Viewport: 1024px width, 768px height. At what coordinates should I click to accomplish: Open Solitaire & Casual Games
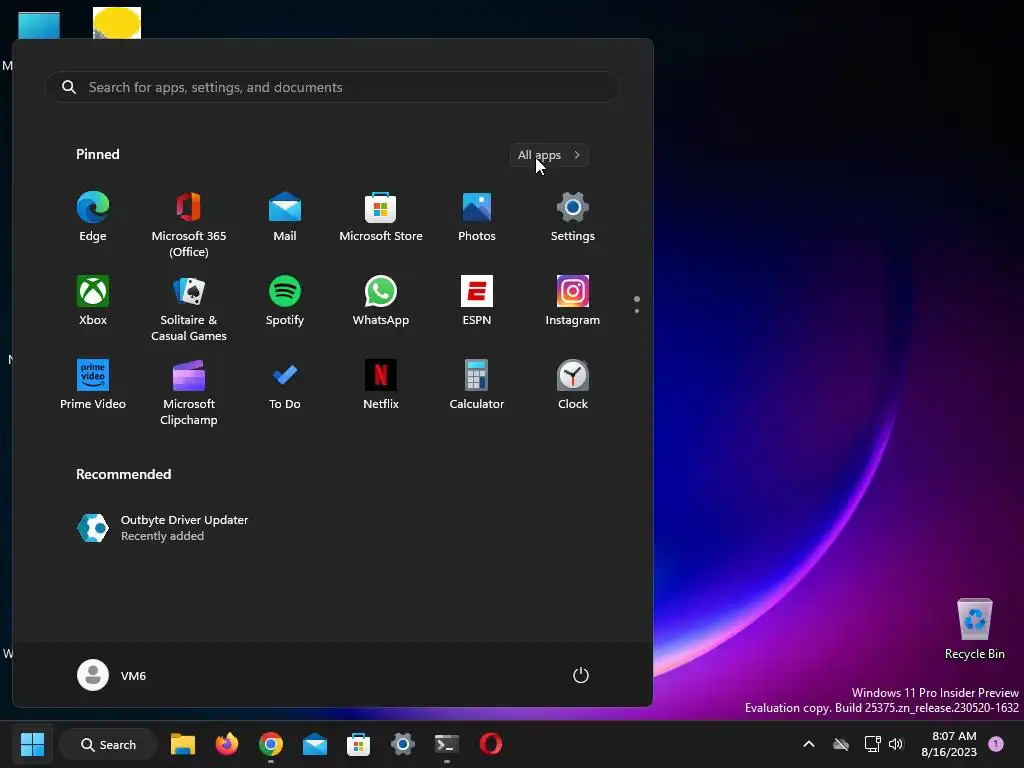[x=189, y=308]
